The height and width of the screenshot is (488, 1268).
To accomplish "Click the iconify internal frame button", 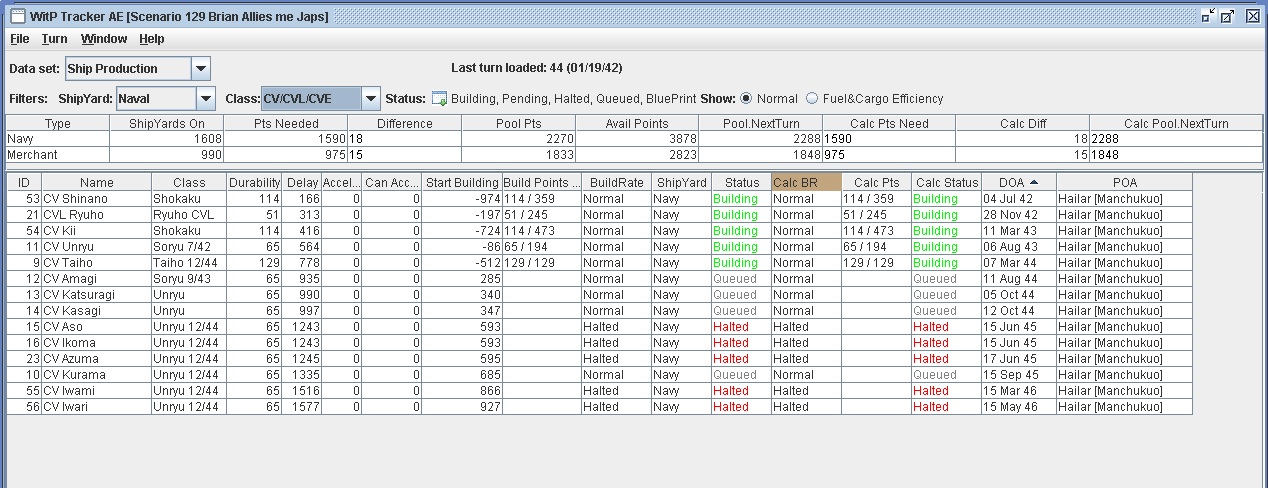I will (x=1208, y=16).
